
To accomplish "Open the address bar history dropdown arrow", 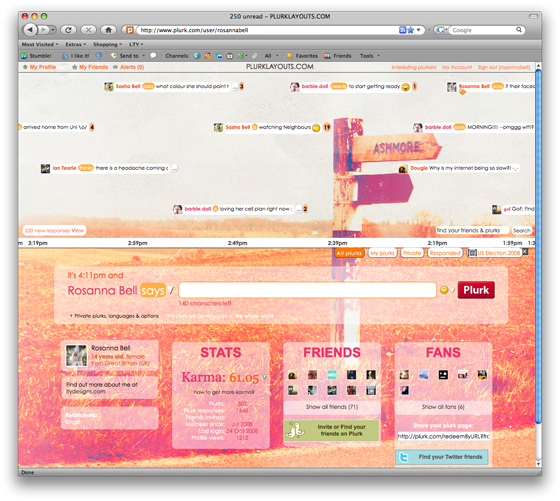I will pyautogui.click(x=419, y=30).
